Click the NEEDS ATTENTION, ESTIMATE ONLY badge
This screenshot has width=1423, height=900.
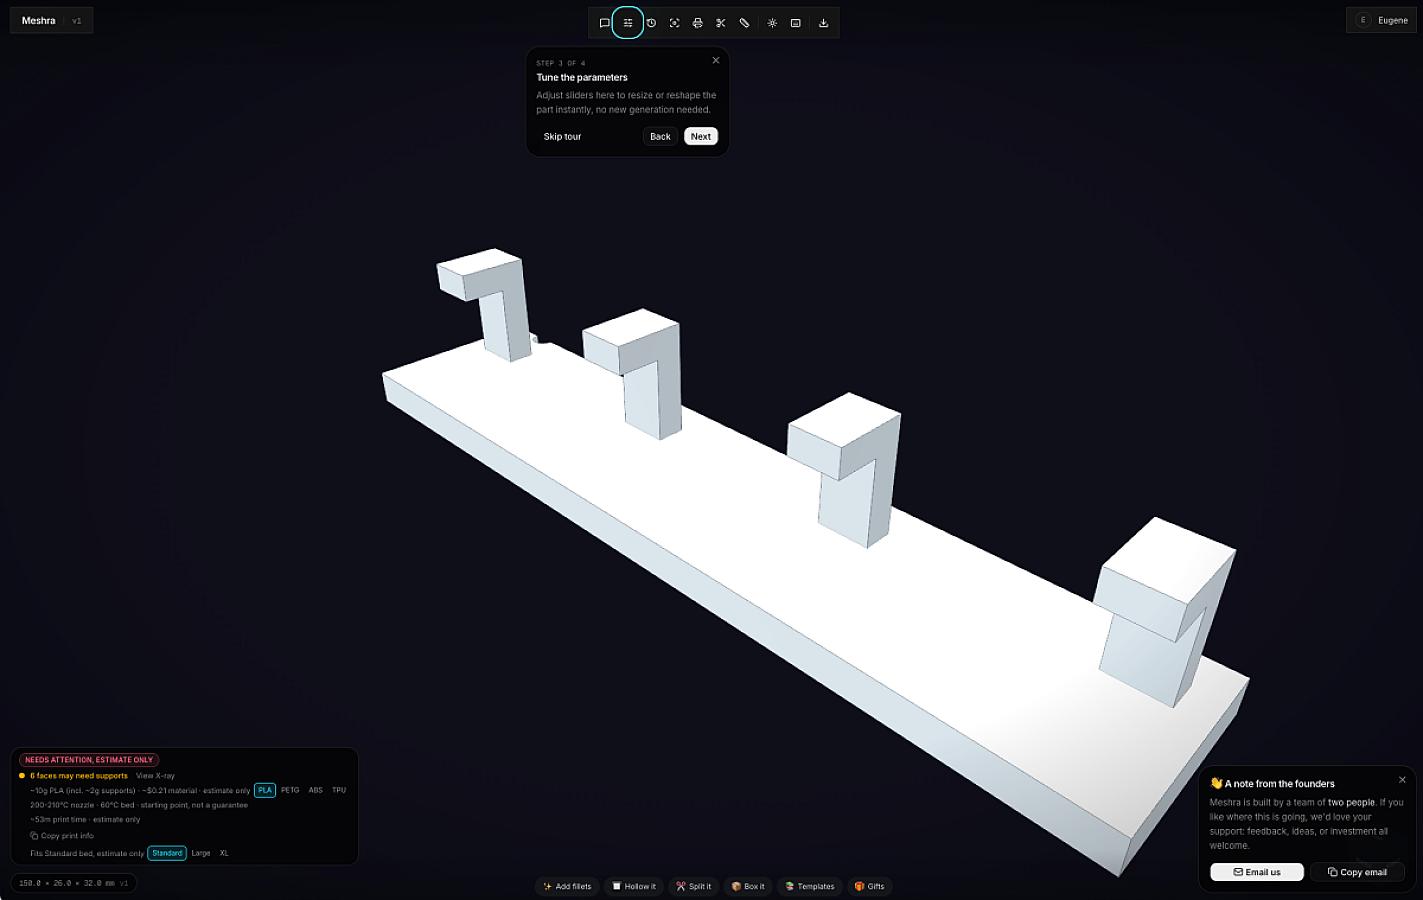point(89,760)
